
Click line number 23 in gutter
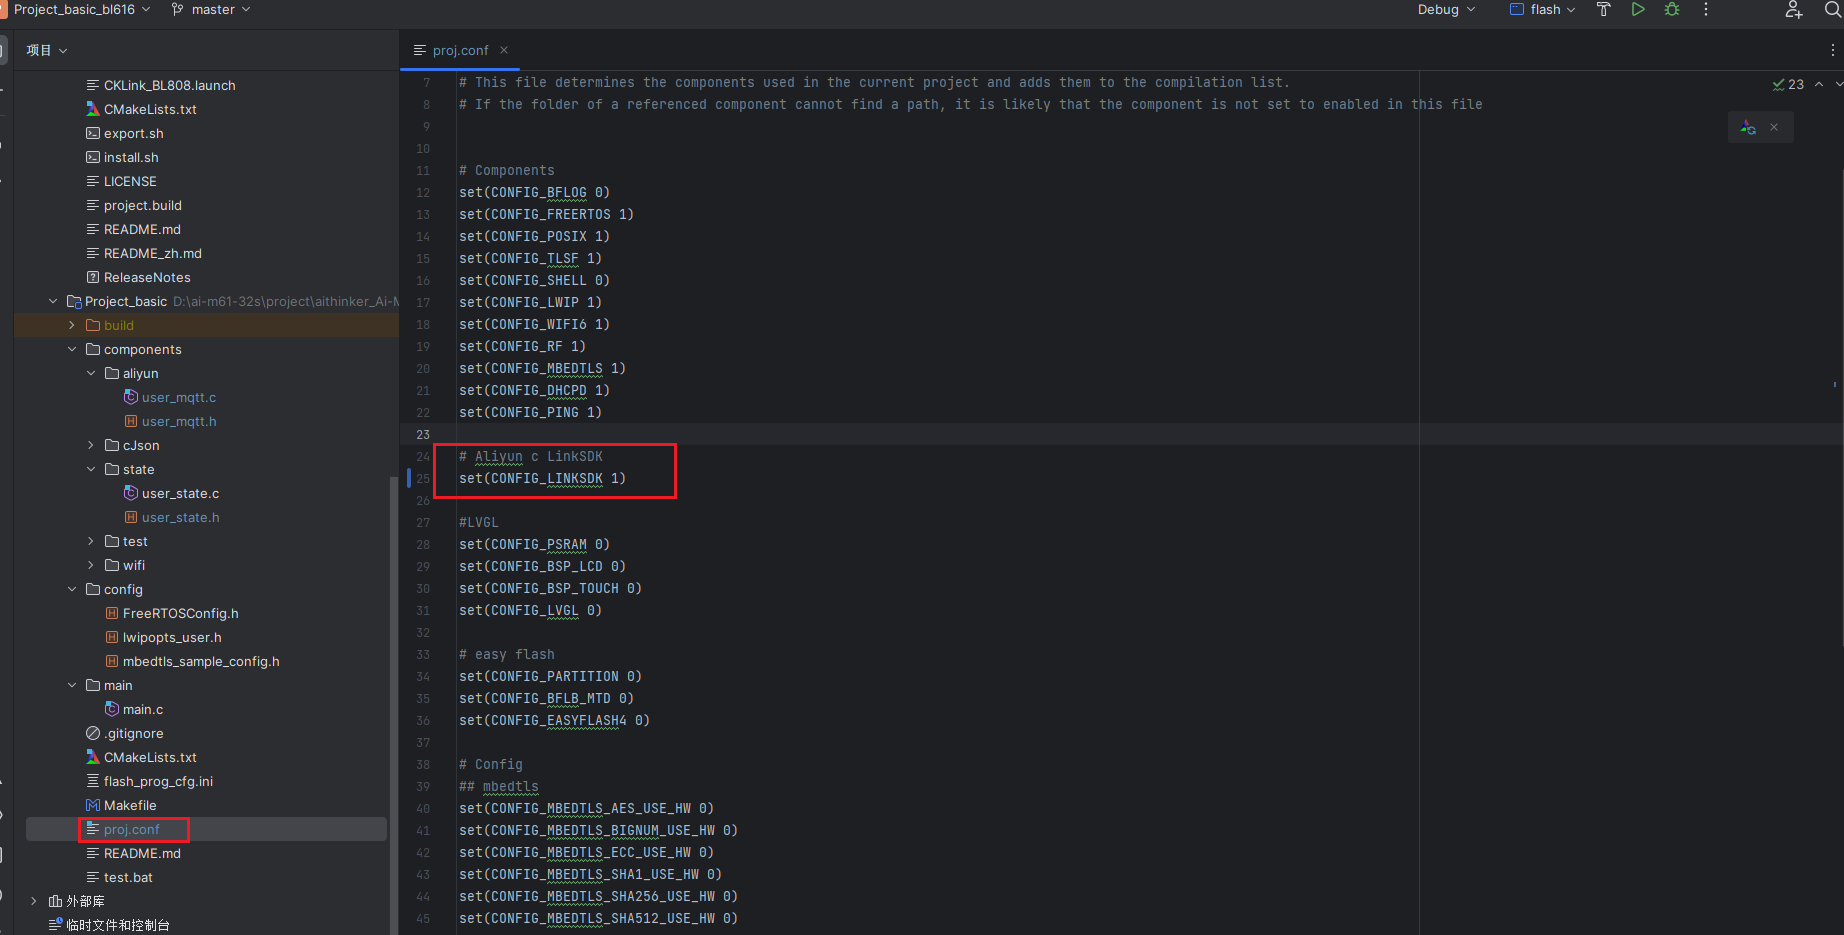pyautogui.click(x=423, y=434)
